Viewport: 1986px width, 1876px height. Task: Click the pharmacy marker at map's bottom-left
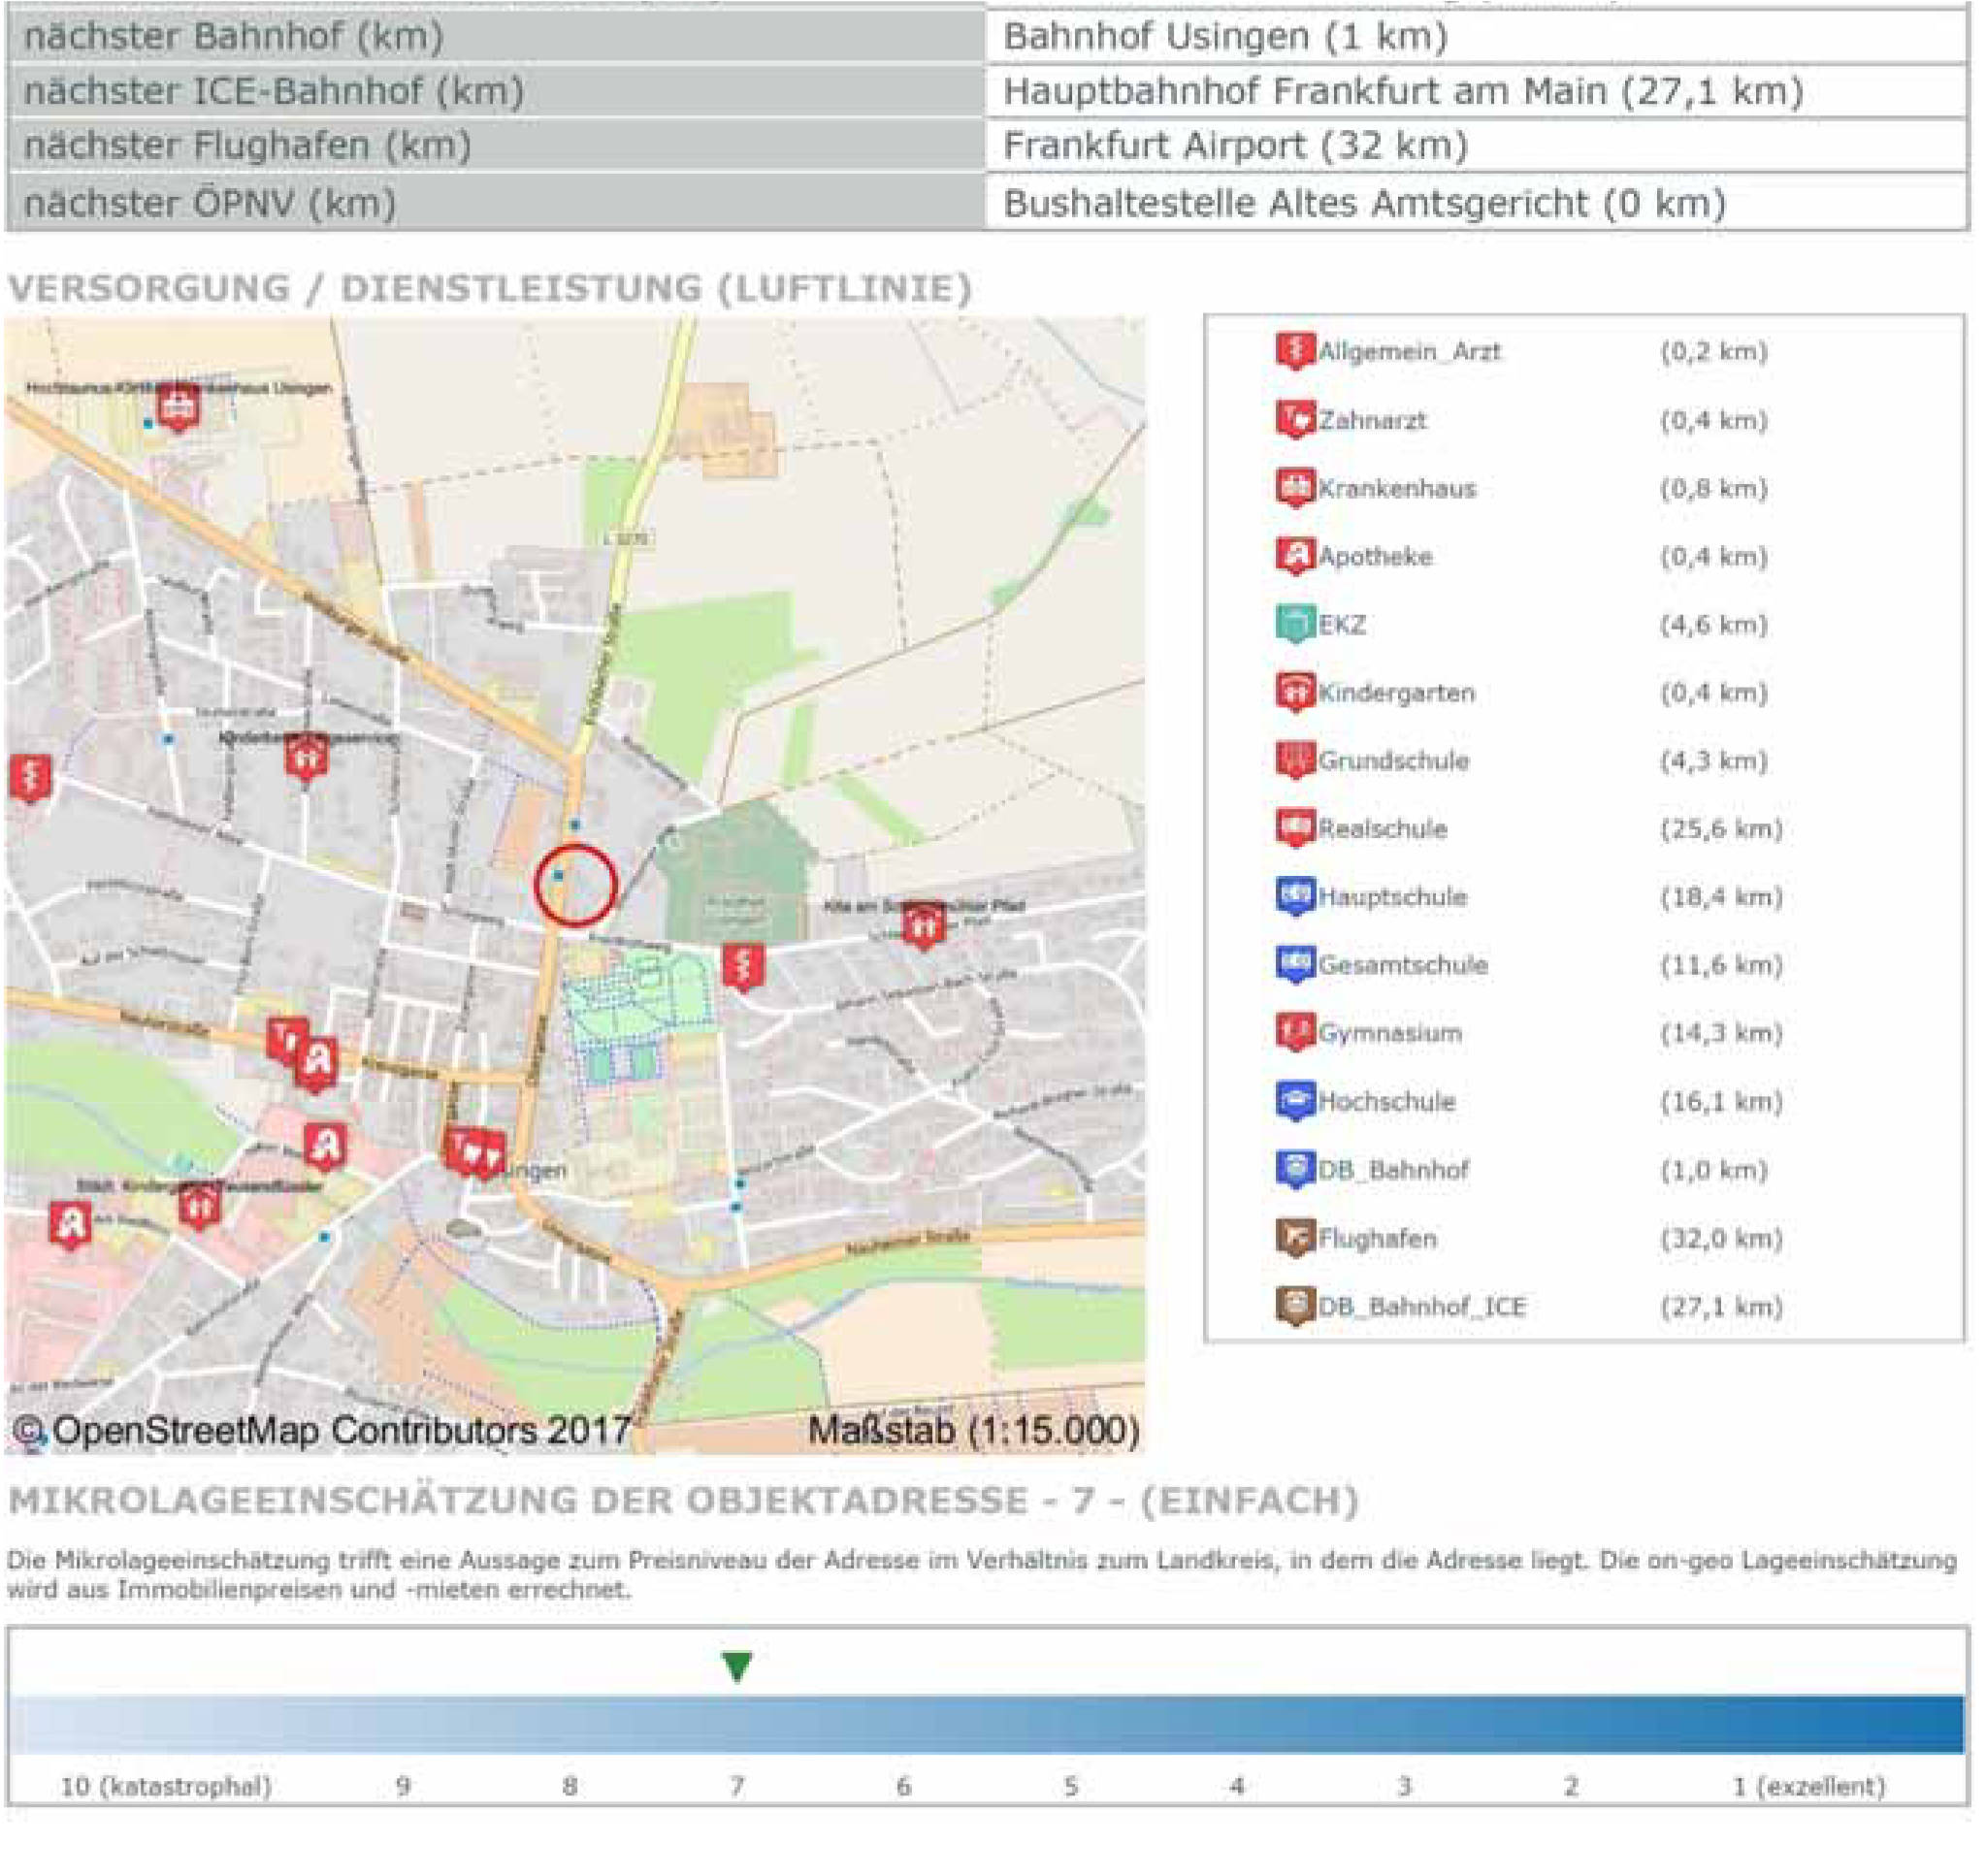coord(70,1225)
